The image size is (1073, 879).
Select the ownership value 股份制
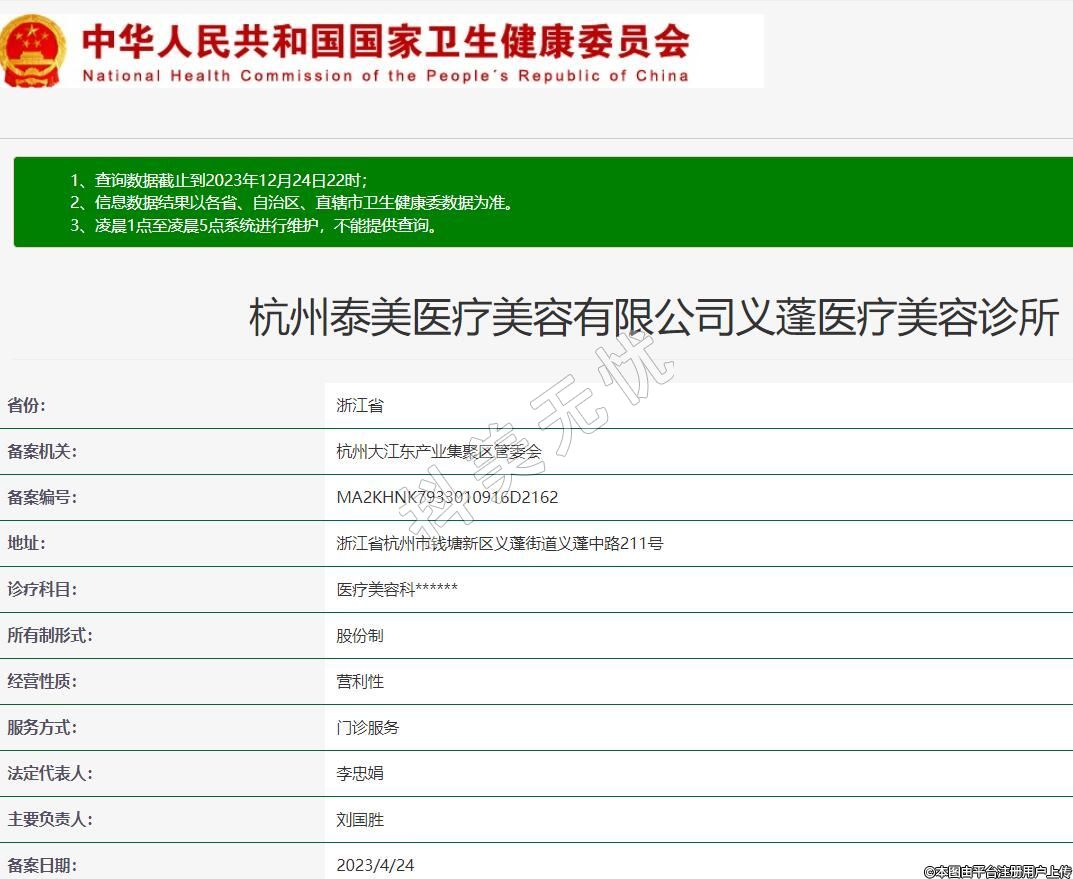pyautogui.click(x=360, y=636)
